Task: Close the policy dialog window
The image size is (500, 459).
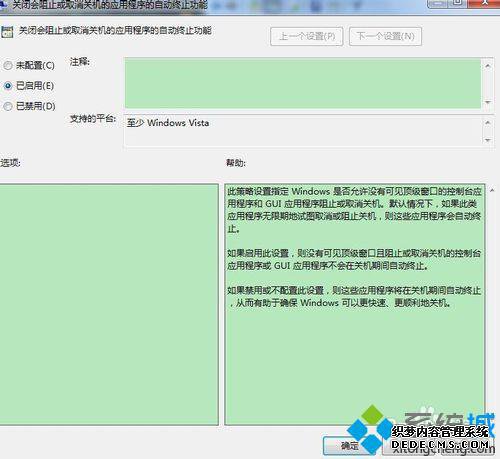Action: coord(485,3)
